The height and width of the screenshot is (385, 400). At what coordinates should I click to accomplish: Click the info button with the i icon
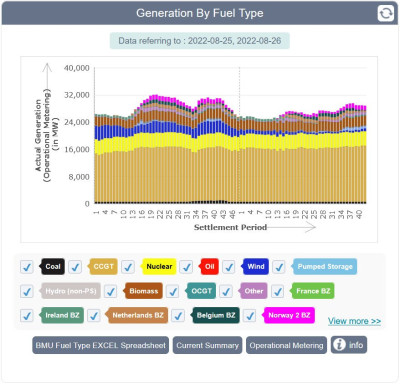[349, 345]
